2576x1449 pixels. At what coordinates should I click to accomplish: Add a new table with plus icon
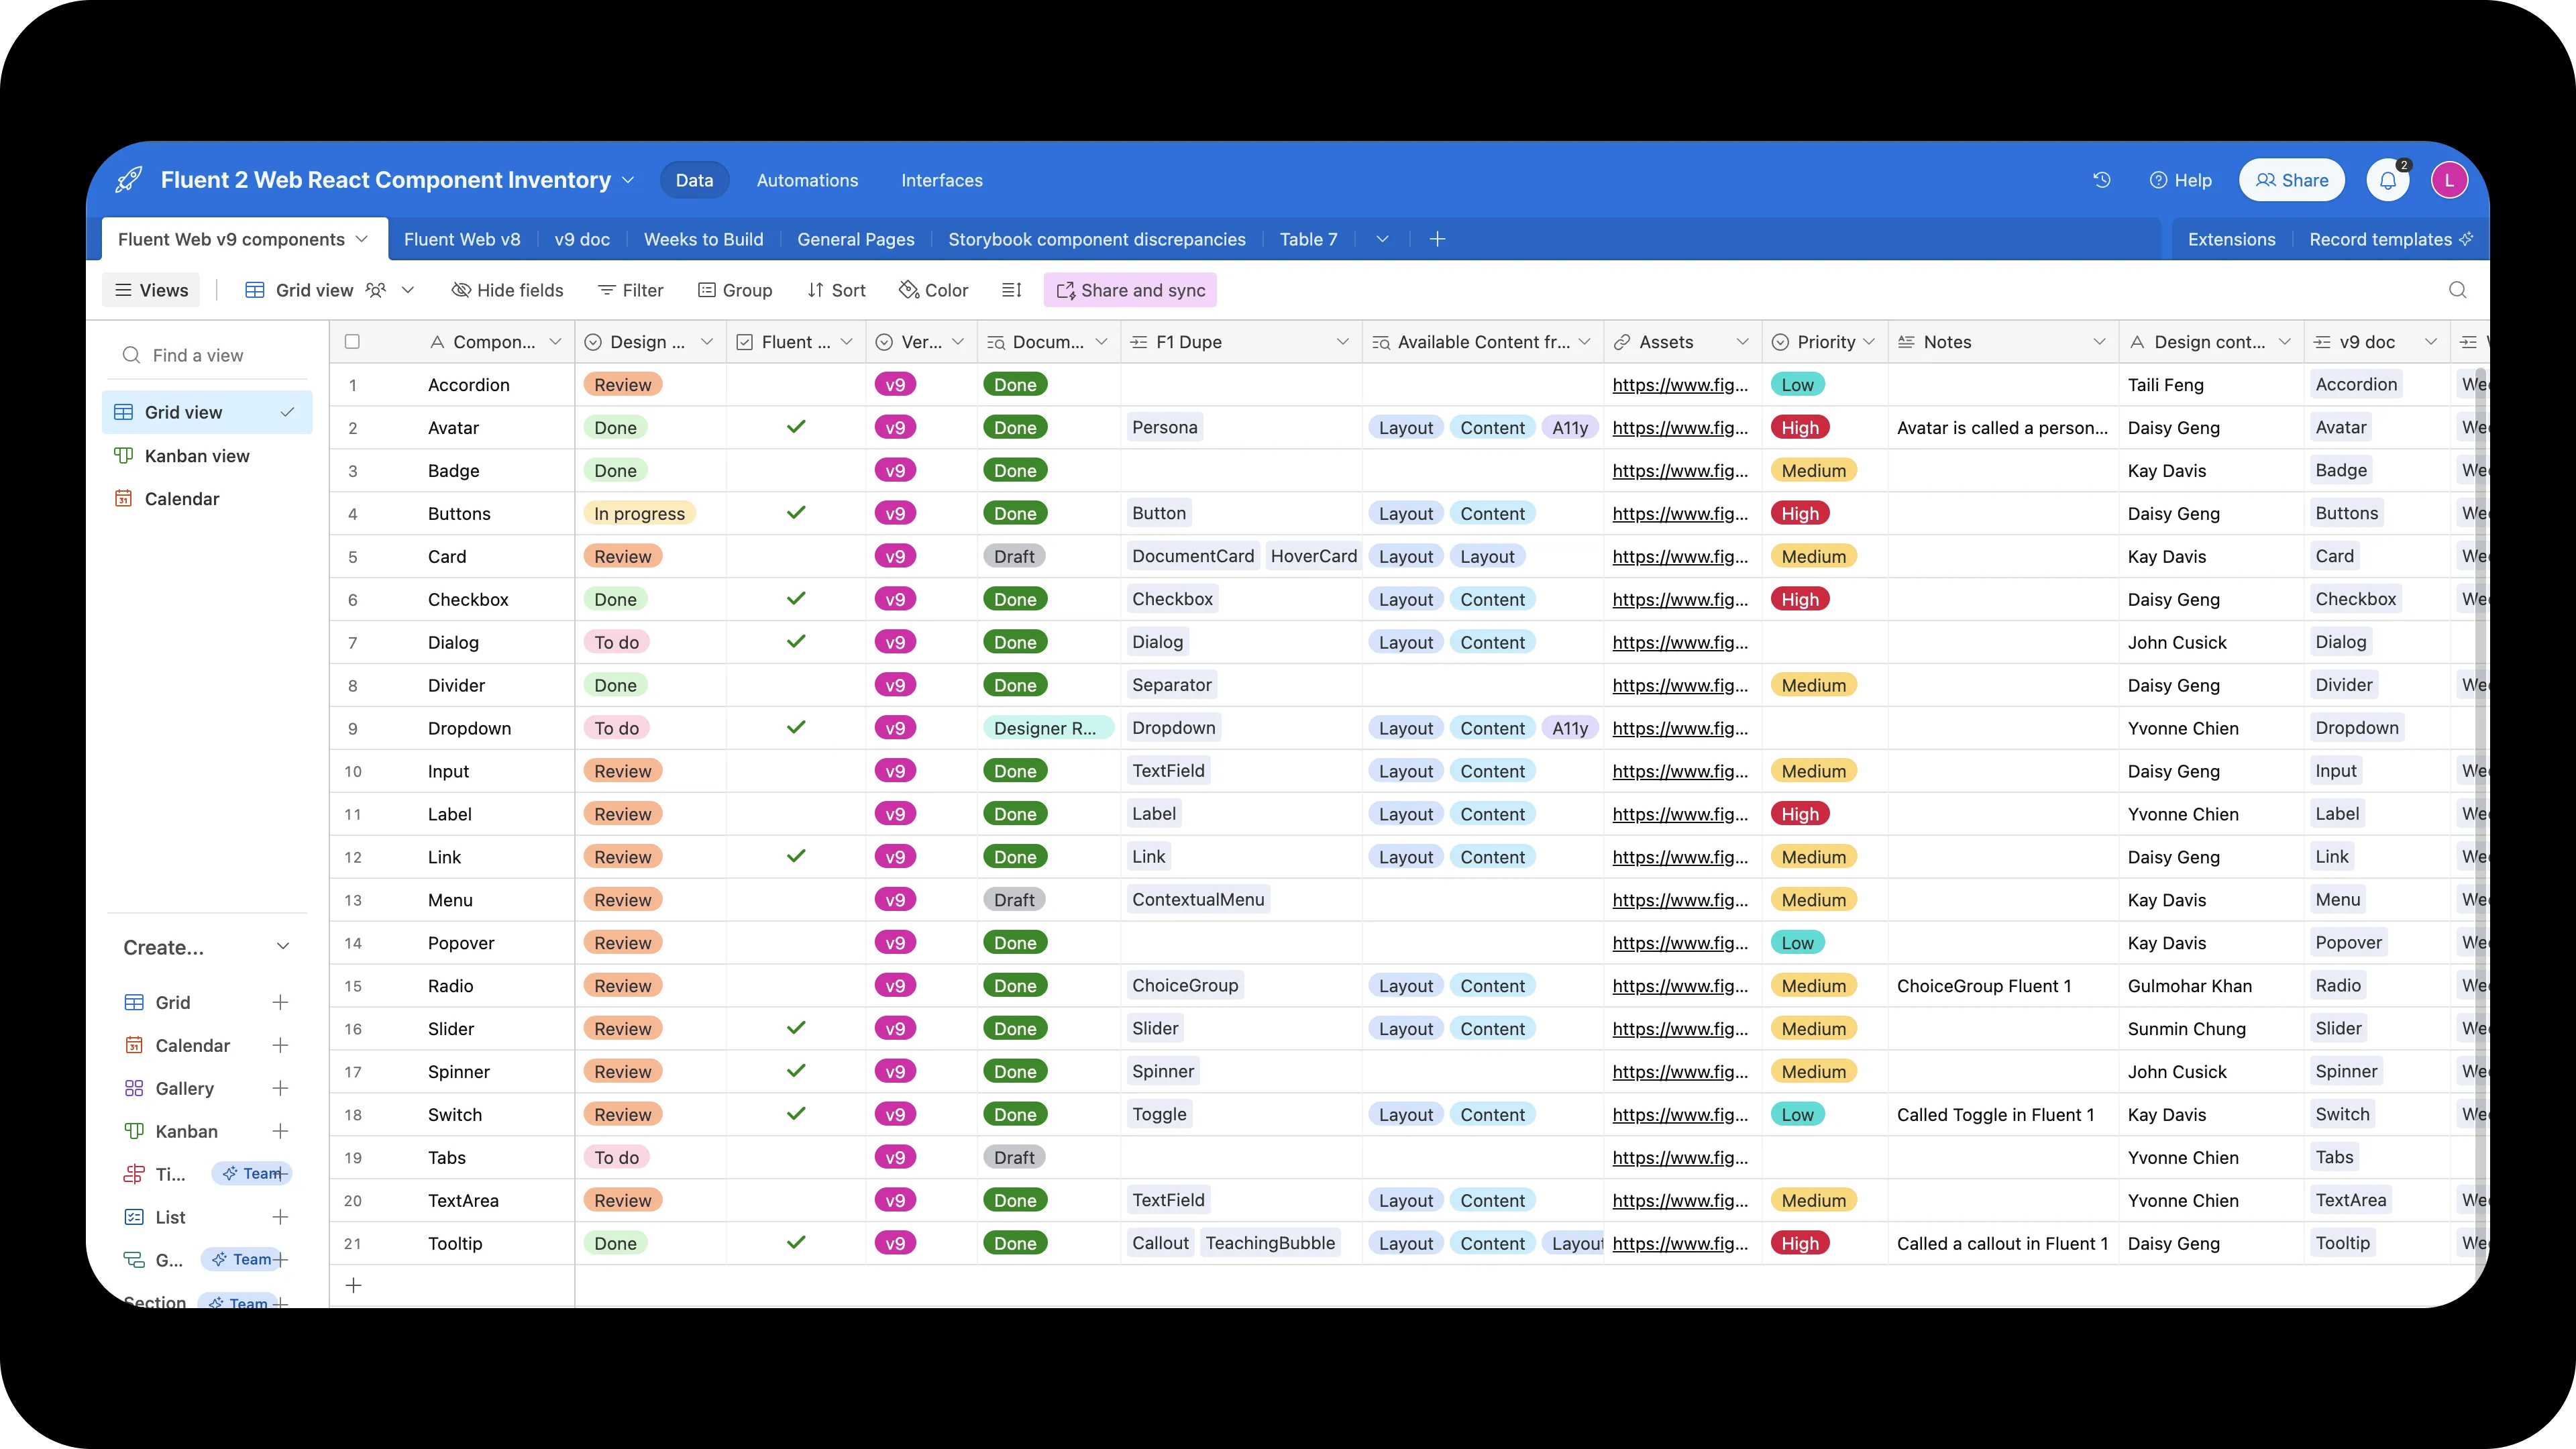(x=1437, y=239)
